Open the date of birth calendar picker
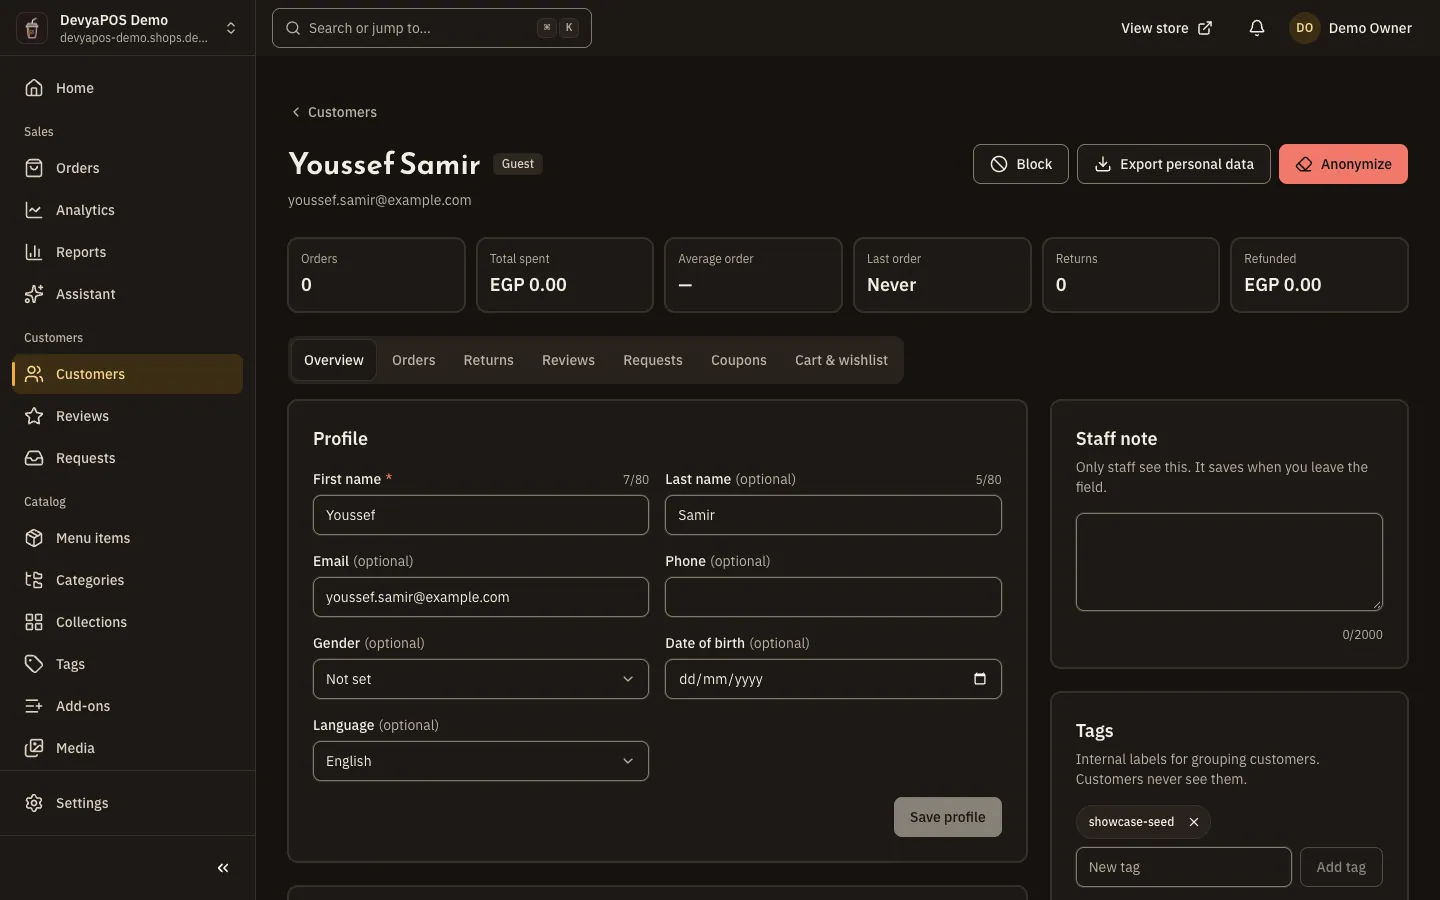Viewport: 1440px width, 900px height. click(x=980, y=679)
